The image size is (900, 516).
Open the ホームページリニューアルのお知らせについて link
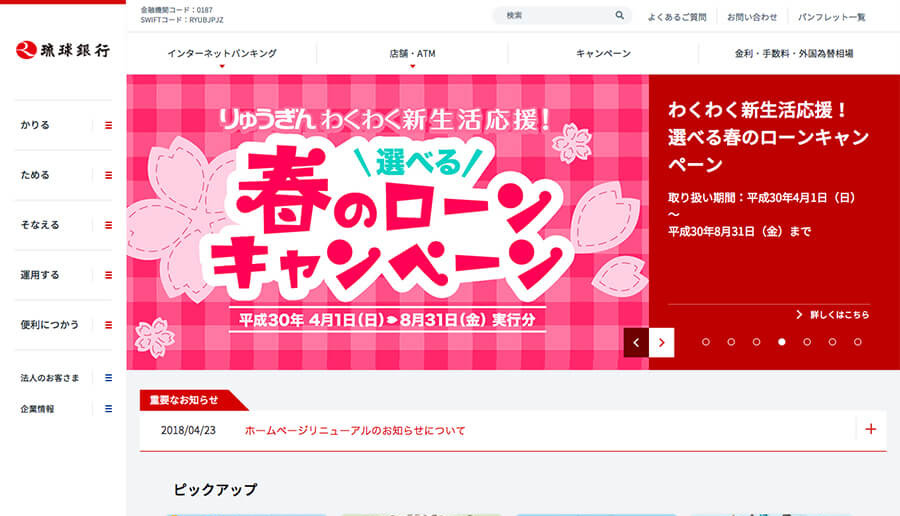pos(355,431)
